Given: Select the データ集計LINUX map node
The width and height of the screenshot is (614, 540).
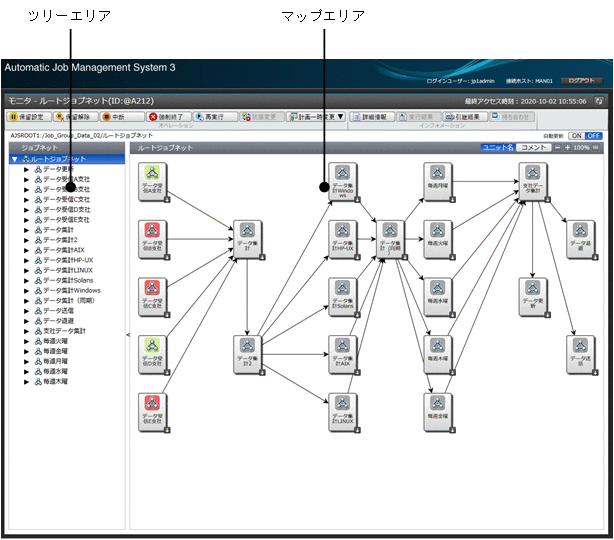Looking at the screenshot, I should click(x=342, y=403).
